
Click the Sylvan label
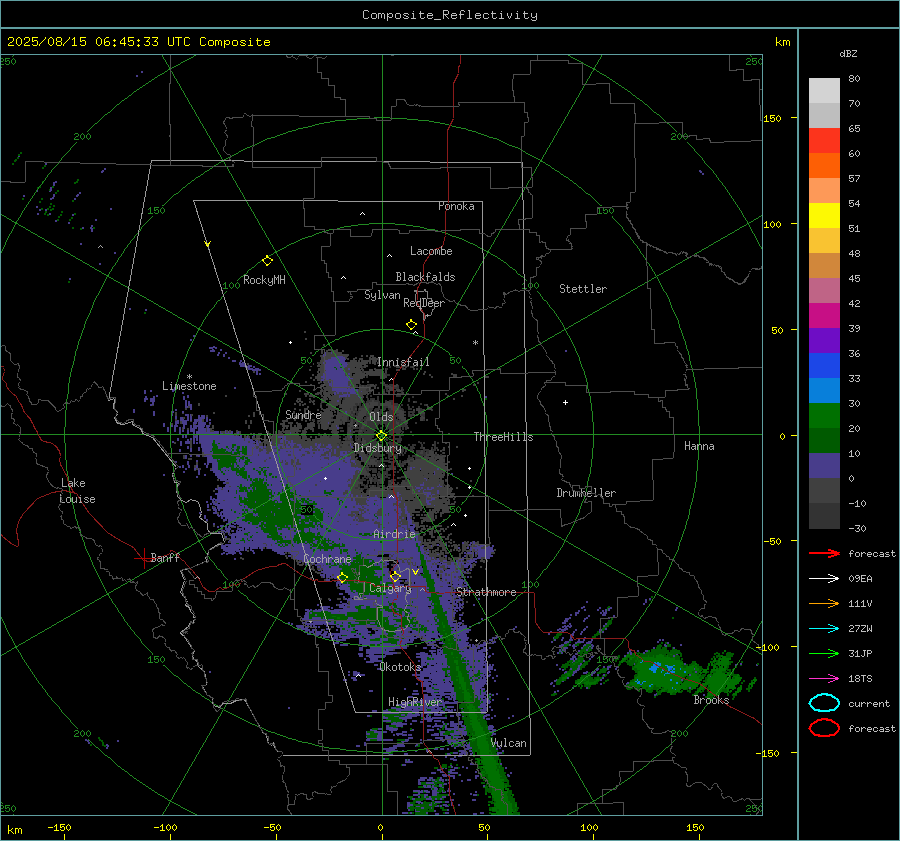pos(382,295)
